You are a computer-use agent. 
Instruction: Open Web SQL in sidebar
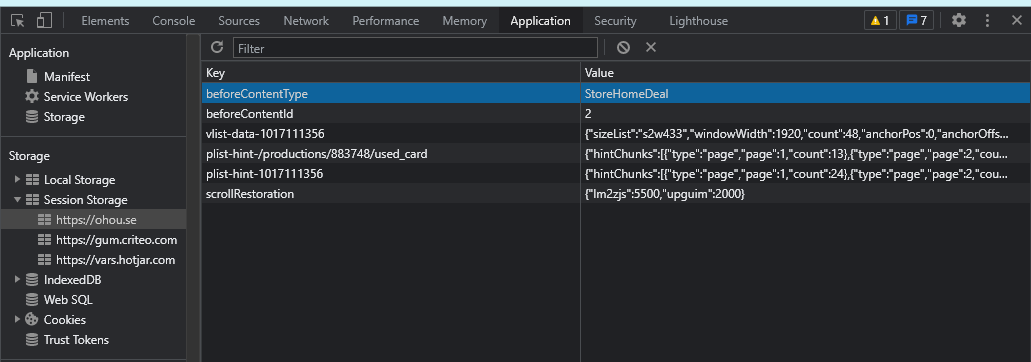(68, 300)
